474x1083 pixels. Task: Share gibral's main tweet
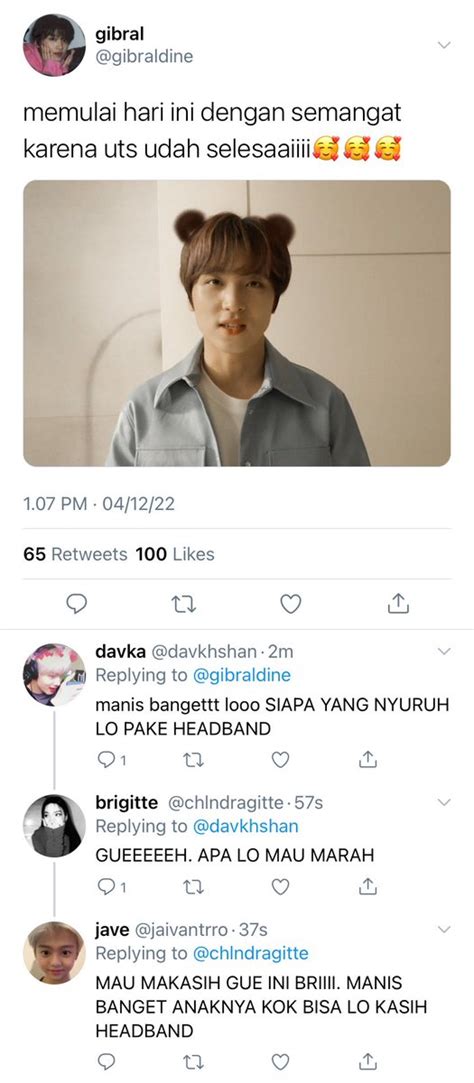(x=398, y=604)
